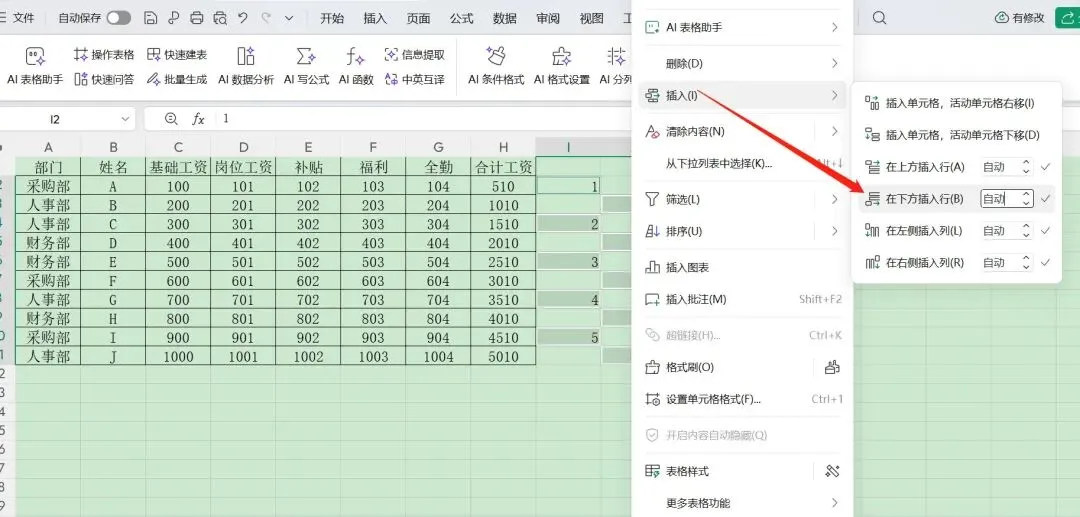
Task: Switch to the 视图 ribbon tab
Action: pyautogui.click(x=592, y=19)
